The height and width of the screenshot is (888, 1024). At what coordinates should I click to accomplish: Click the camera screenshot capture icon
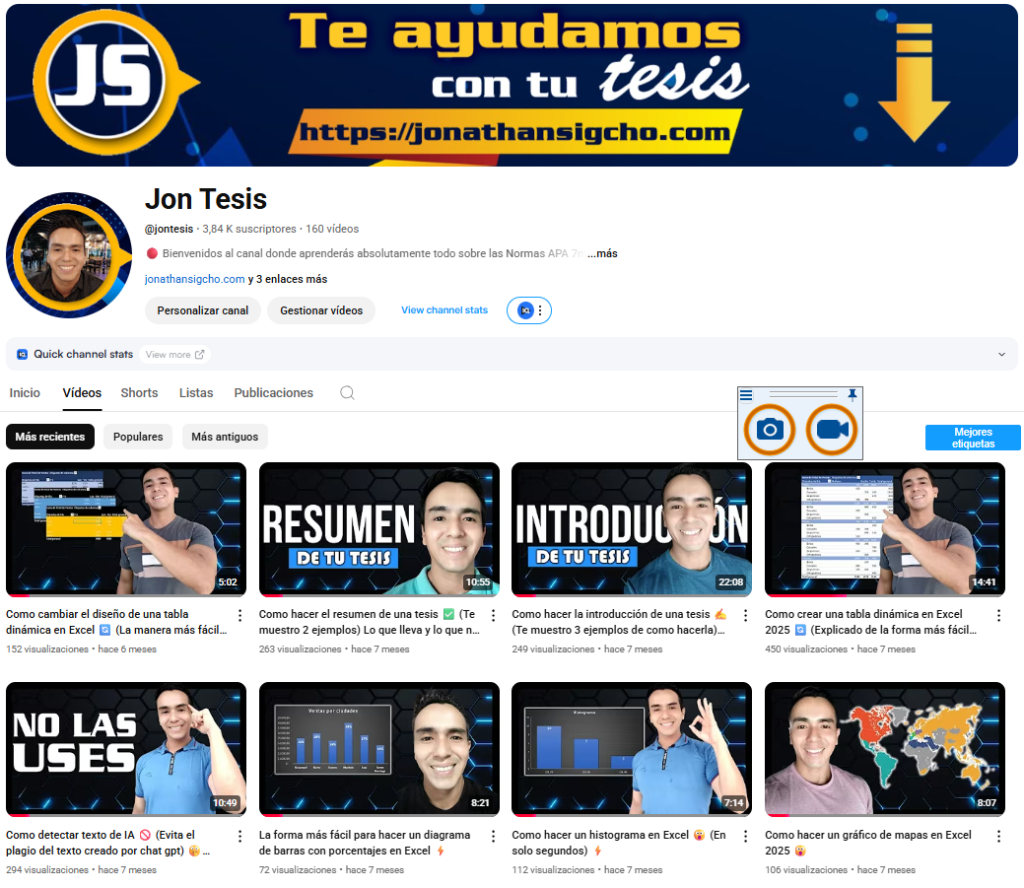769,429
